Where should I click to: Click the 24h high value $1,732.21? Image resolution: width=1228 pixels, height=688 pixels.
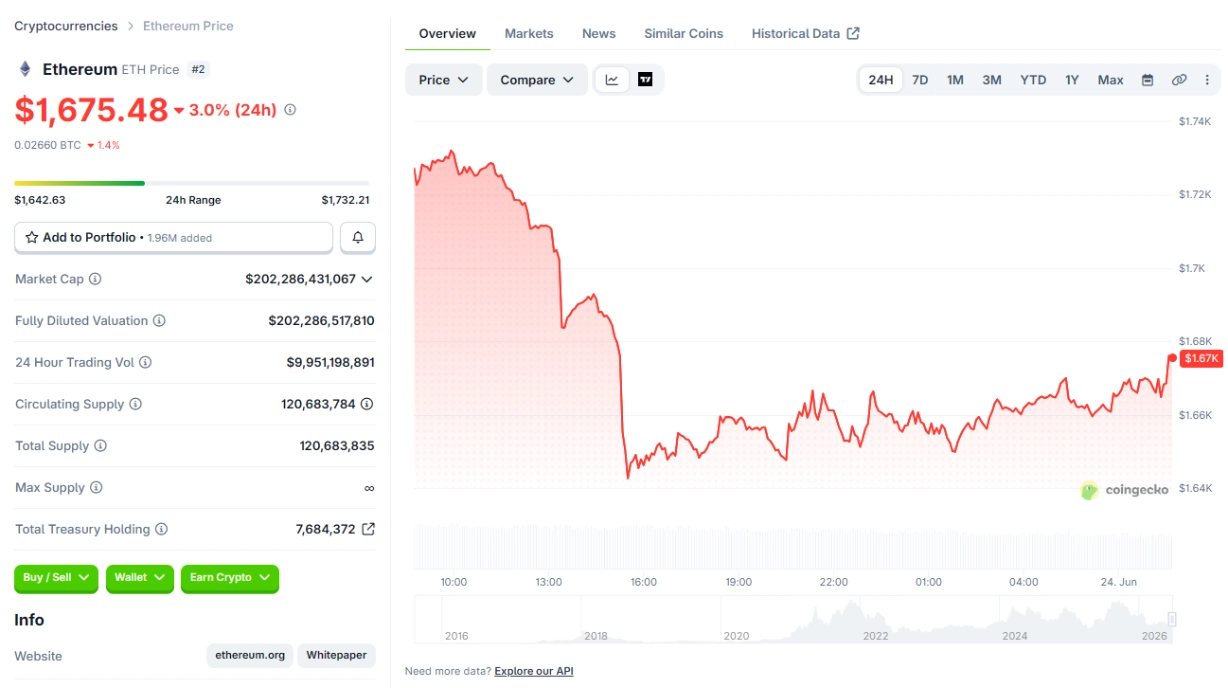pos(346,200)
